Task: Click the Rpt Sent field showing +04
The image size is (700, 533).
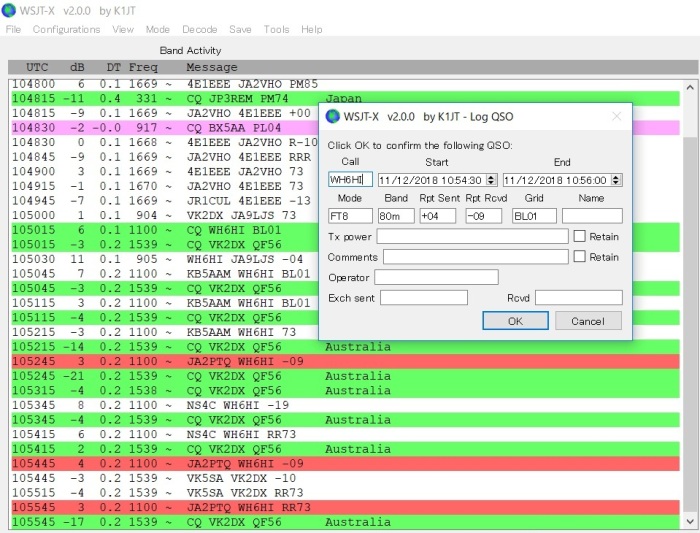Action: coord(438,216)
